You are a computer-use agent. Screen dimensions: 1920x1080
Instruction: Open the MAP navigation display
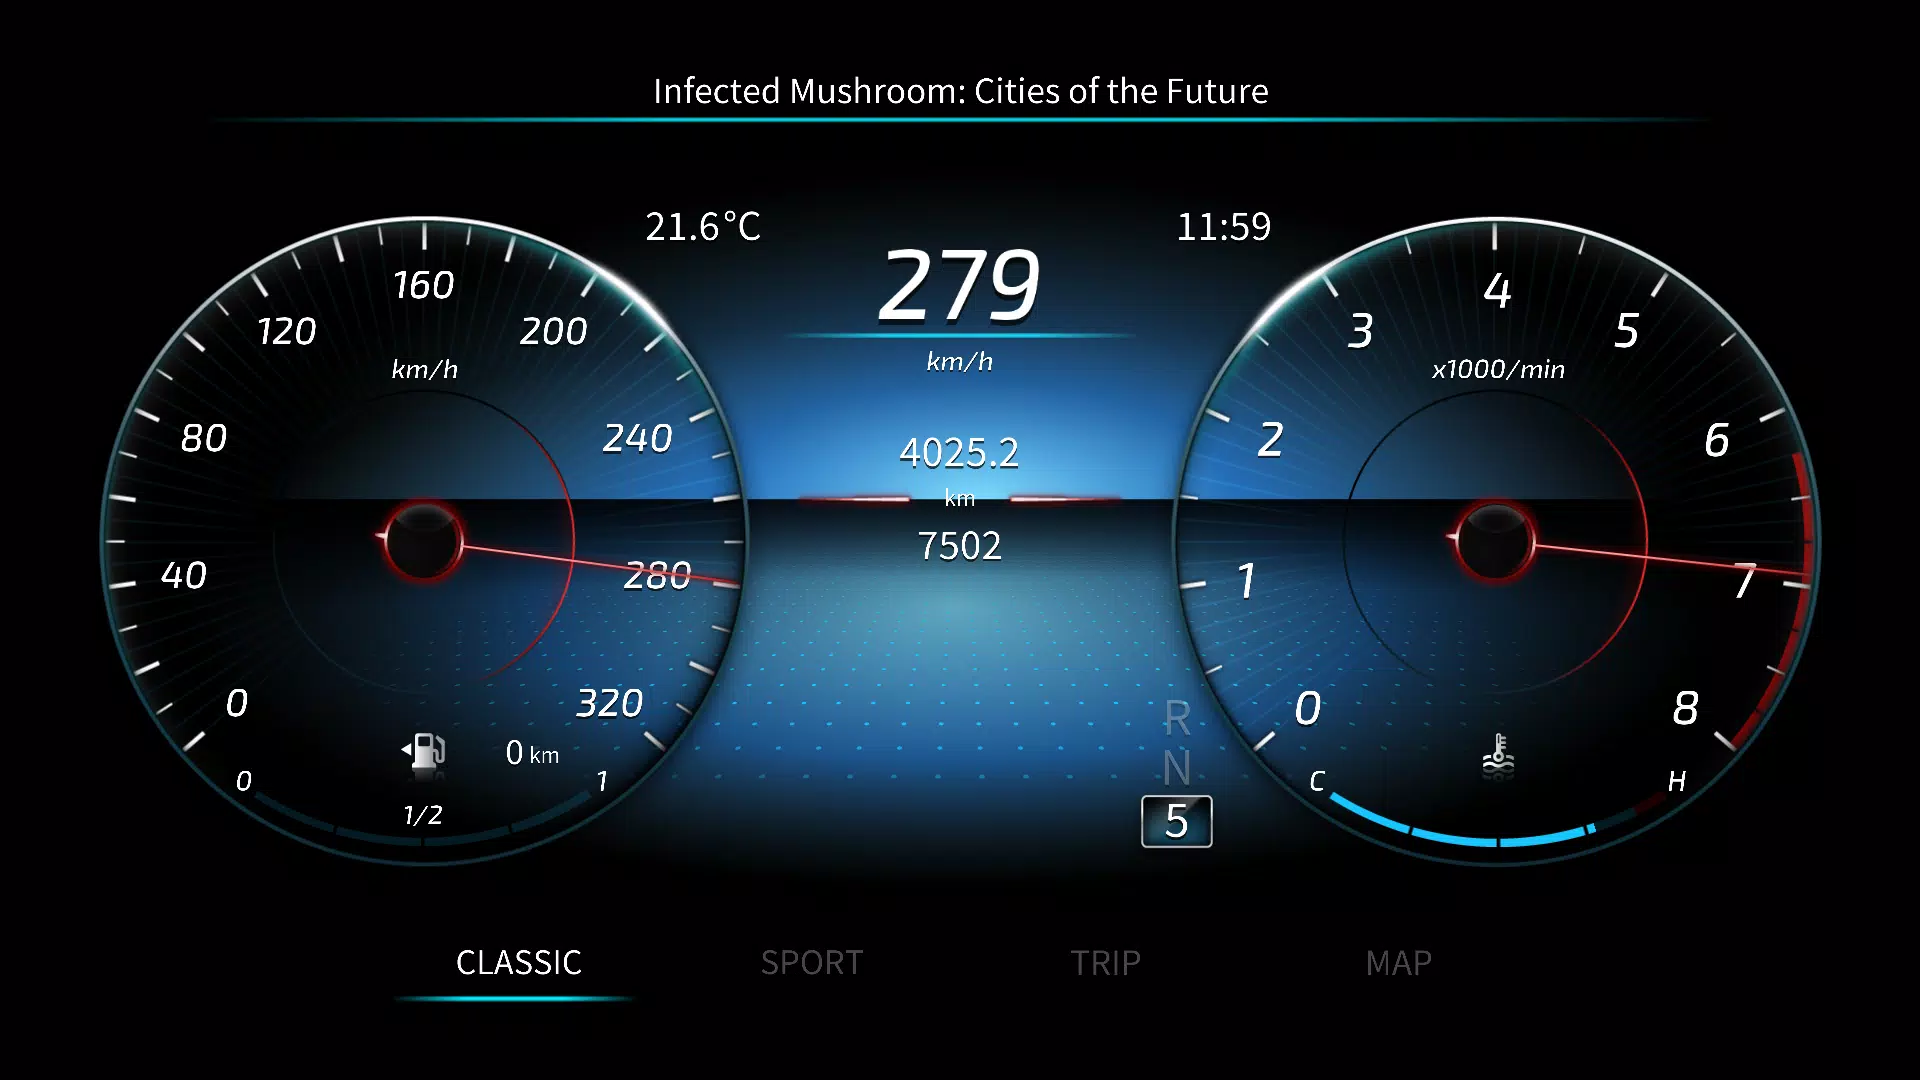pyautogui.click(x=1402, y=960)
